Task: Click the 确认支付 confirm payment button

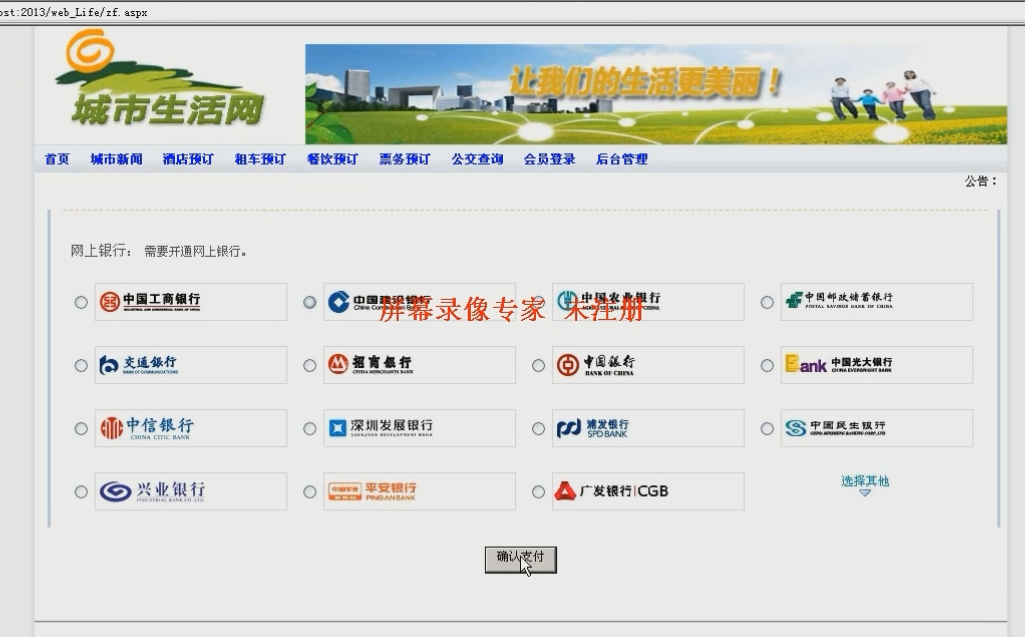Action: 520,560
